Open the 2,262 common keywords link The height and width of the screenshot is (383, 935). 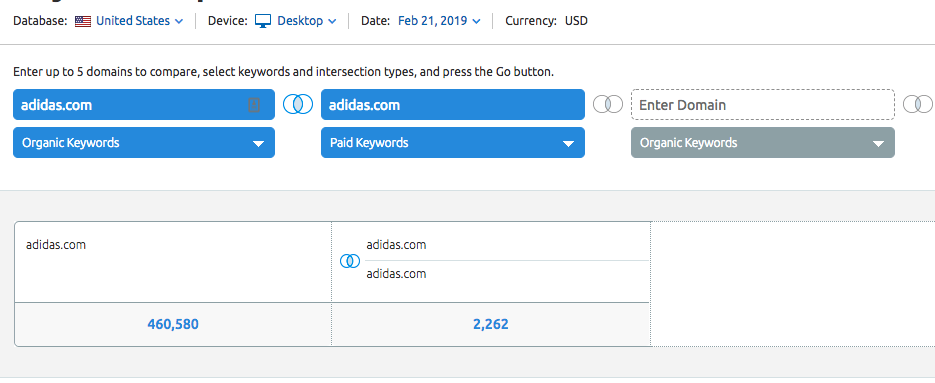click(491, 325)
